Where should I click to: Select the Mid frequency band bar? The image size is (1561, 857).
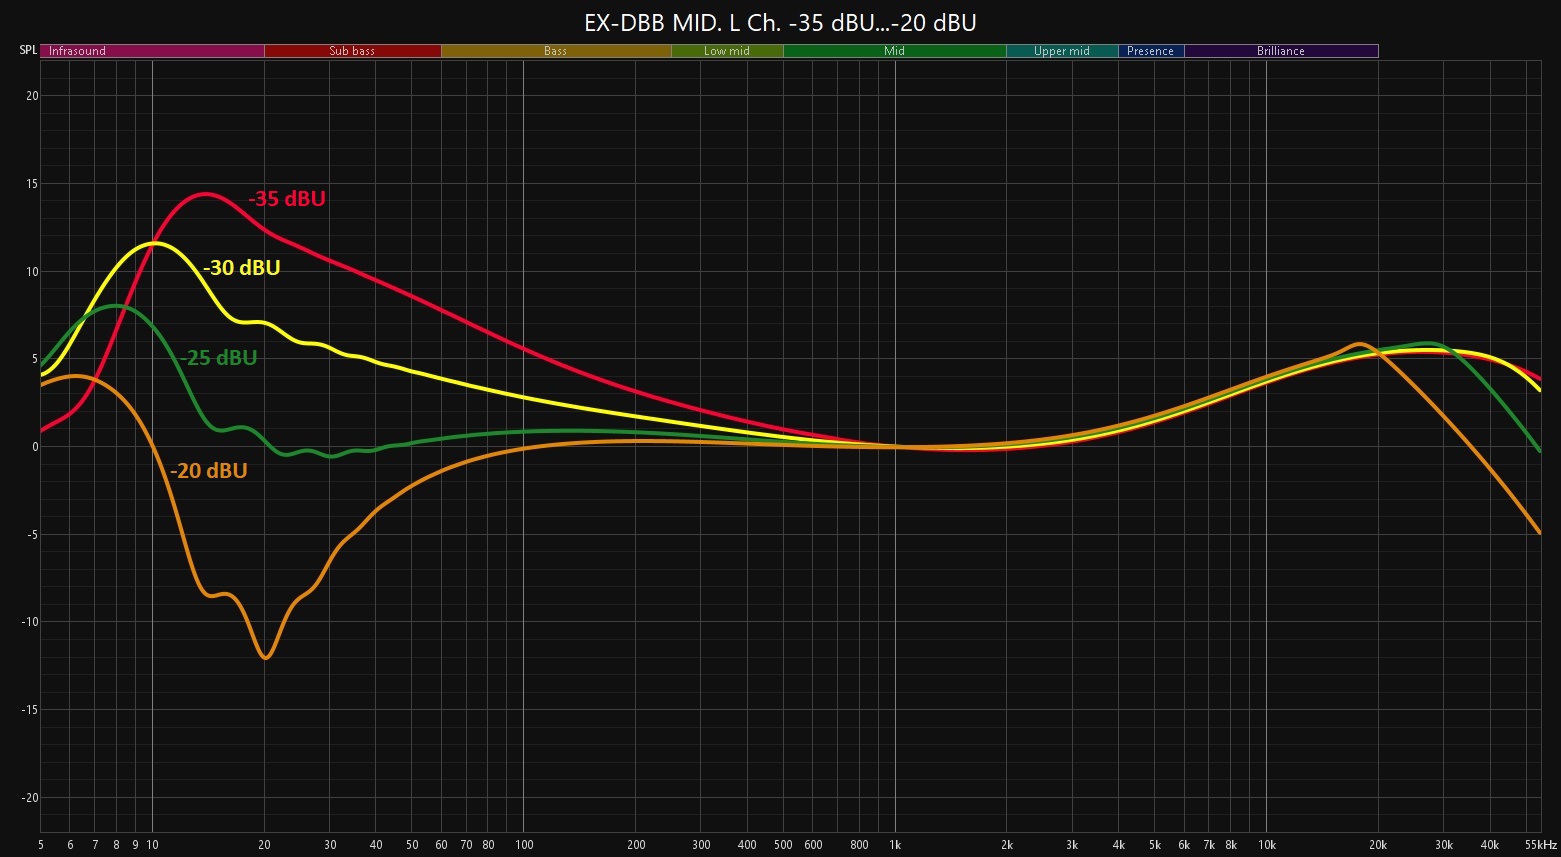click(x=894, y=51)
